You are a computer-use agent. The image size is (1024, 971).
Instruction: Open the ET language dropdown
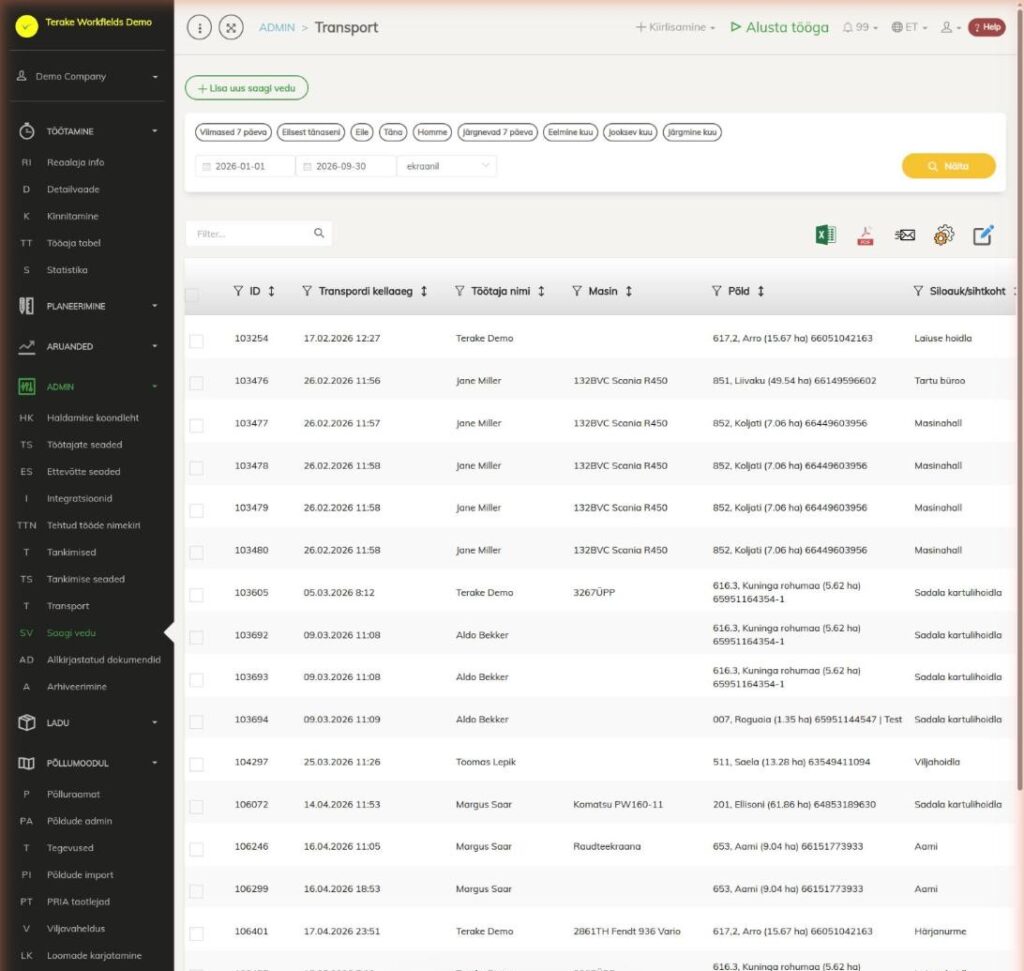(909, 27)
